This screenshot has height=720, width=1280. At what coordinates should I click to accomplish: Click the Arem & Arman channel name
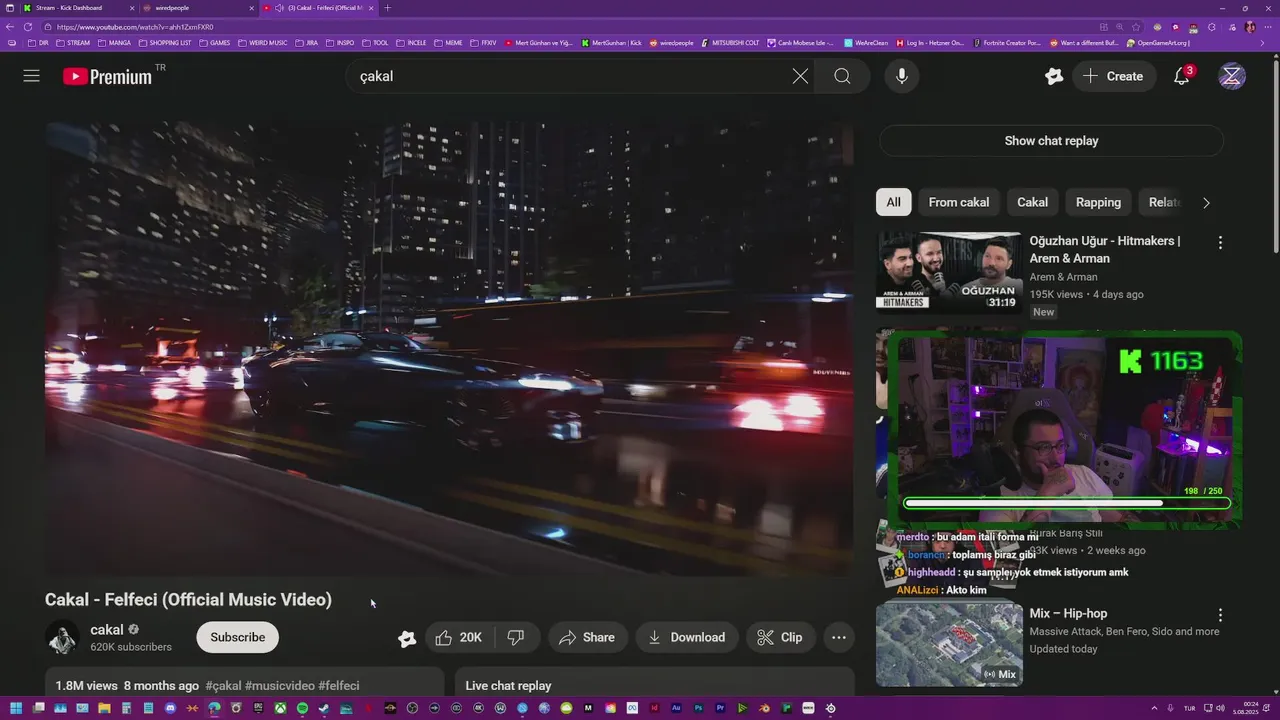(x=1063, y=277)
